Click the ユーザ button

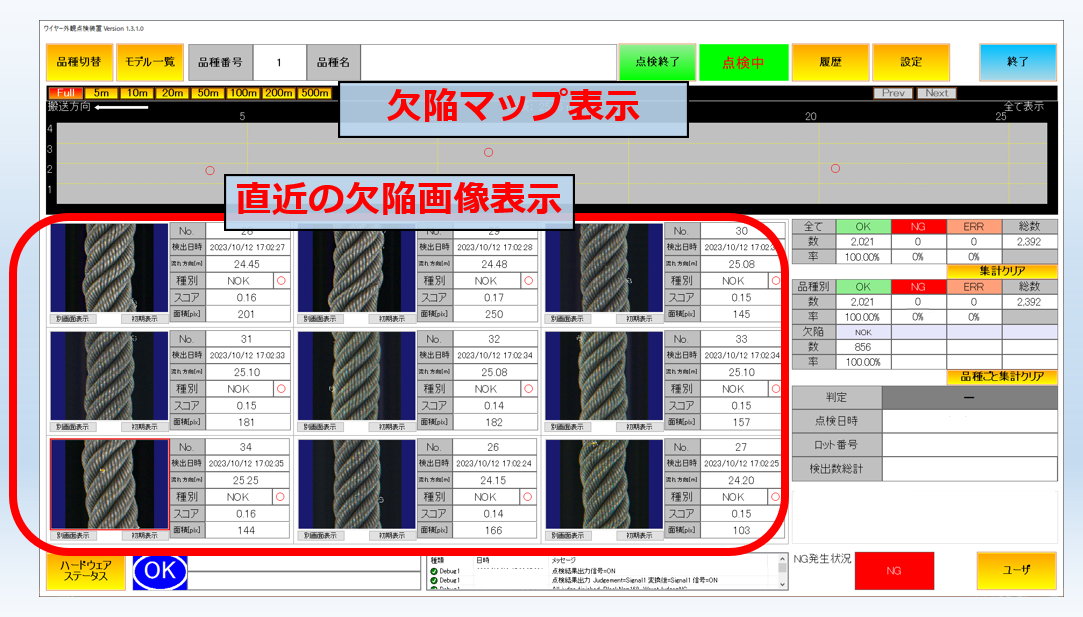tap(1016, 571)
